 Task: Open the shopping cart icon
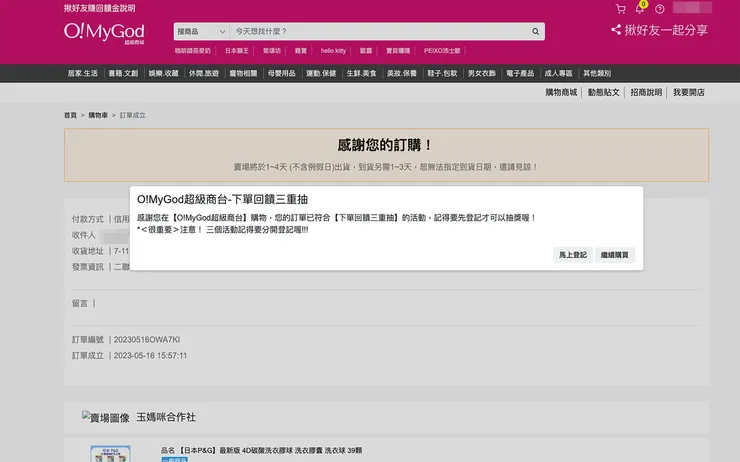pyautogui.click(x=621, y=9)
